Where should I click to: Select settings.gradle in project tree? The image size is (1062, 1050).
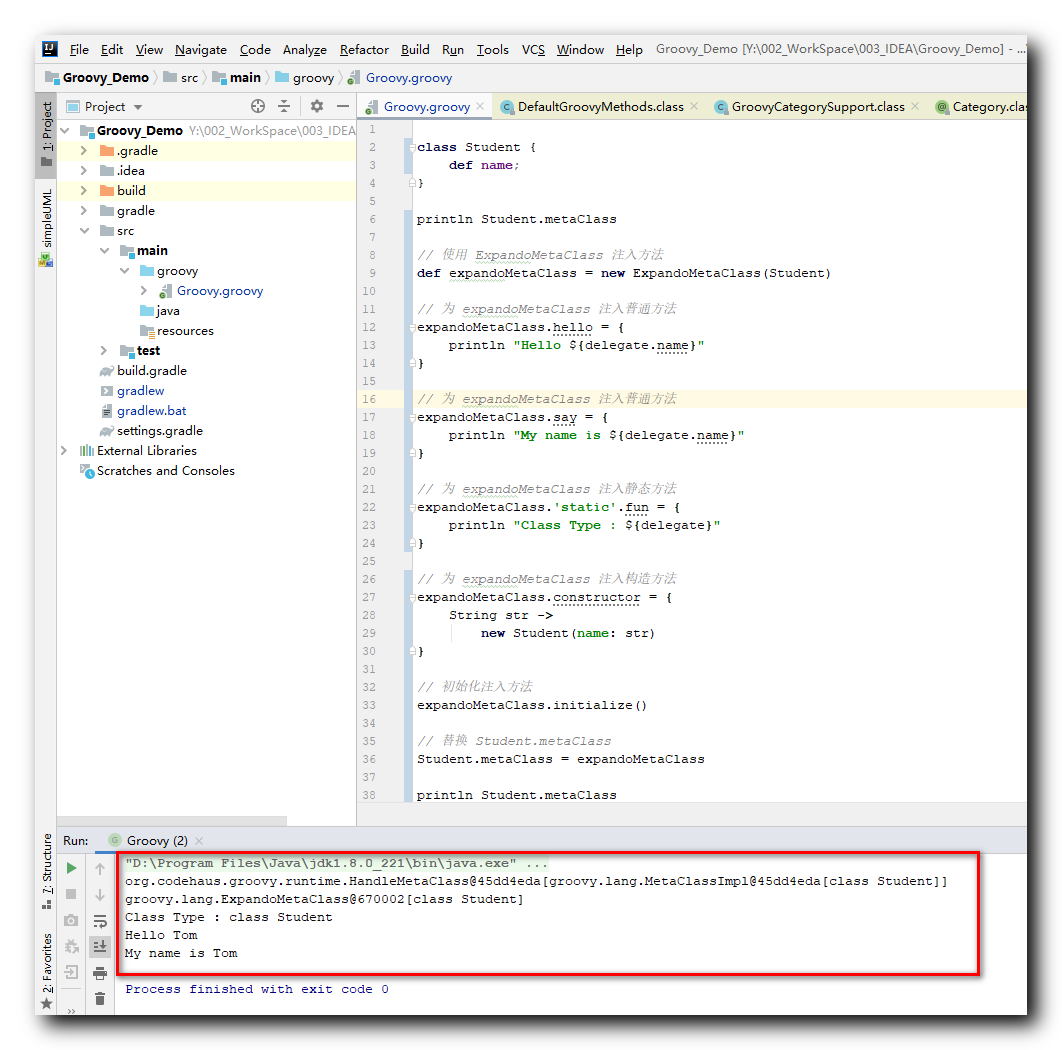pos(160,431)
